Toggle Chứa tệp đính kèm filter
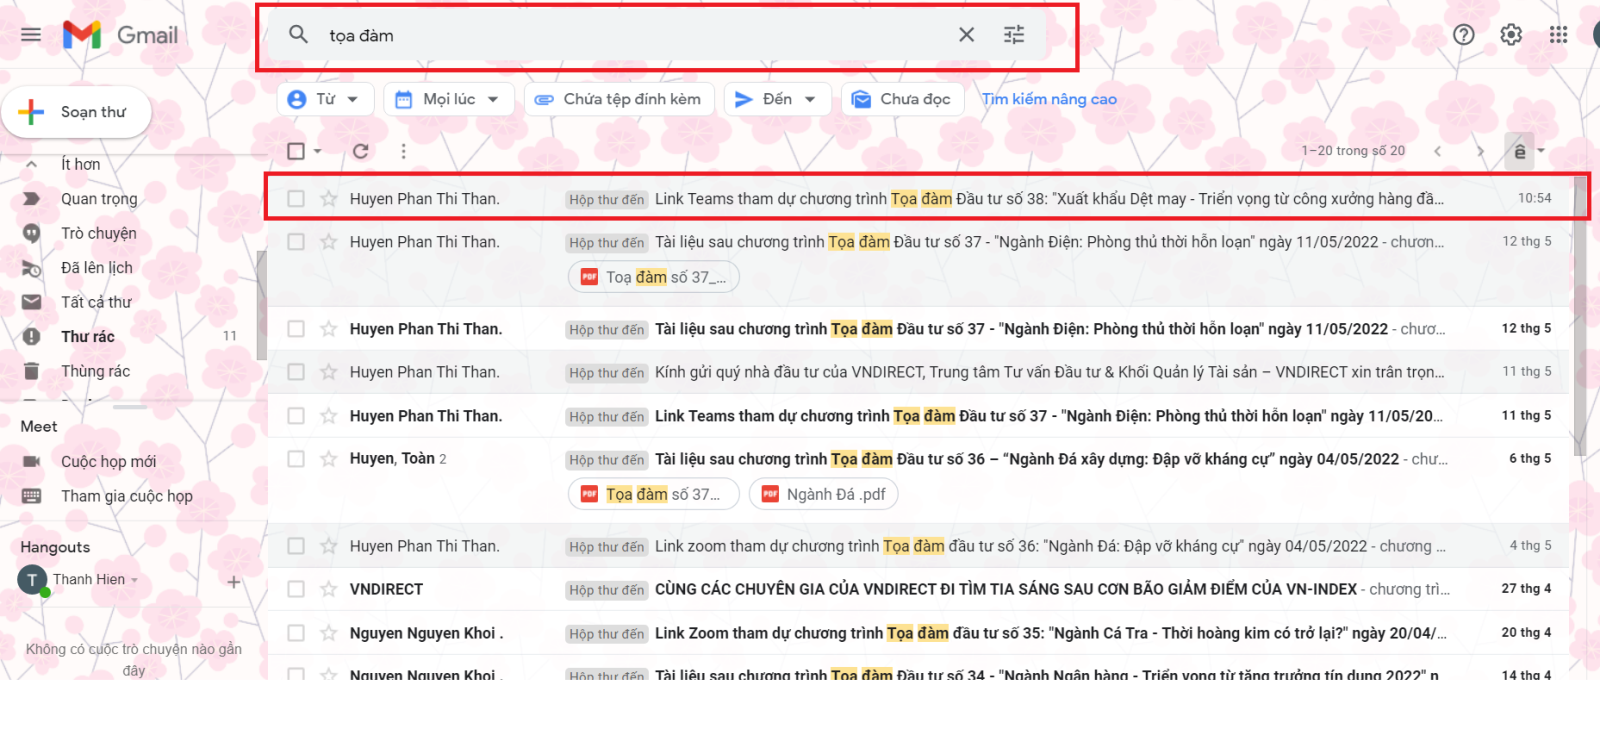The width and height of the screenshot is (1600, 754). [619, 99]
